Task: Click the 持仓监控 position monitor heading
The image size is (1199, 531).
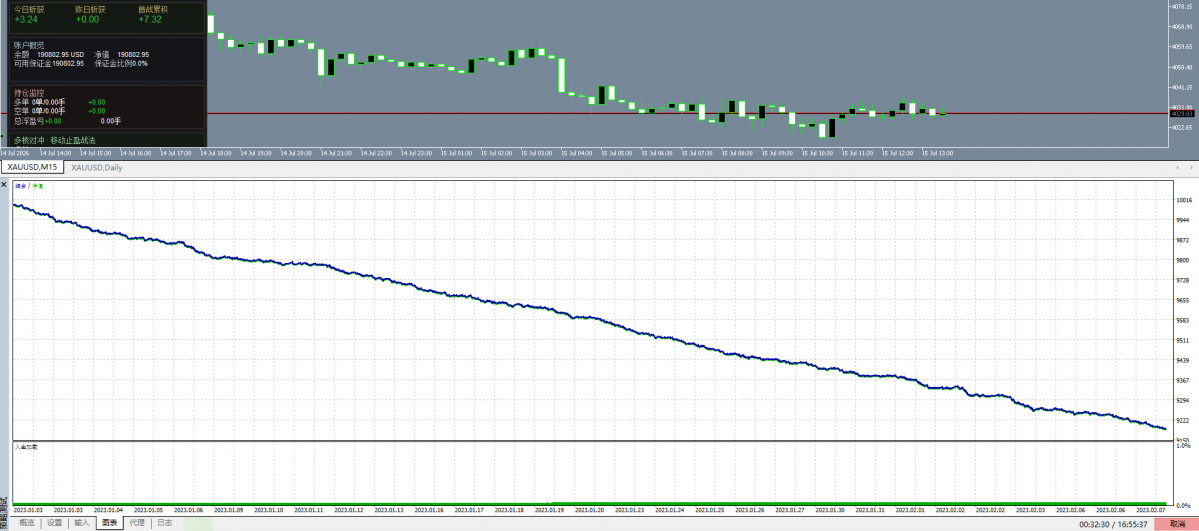Action: point(27,93)
